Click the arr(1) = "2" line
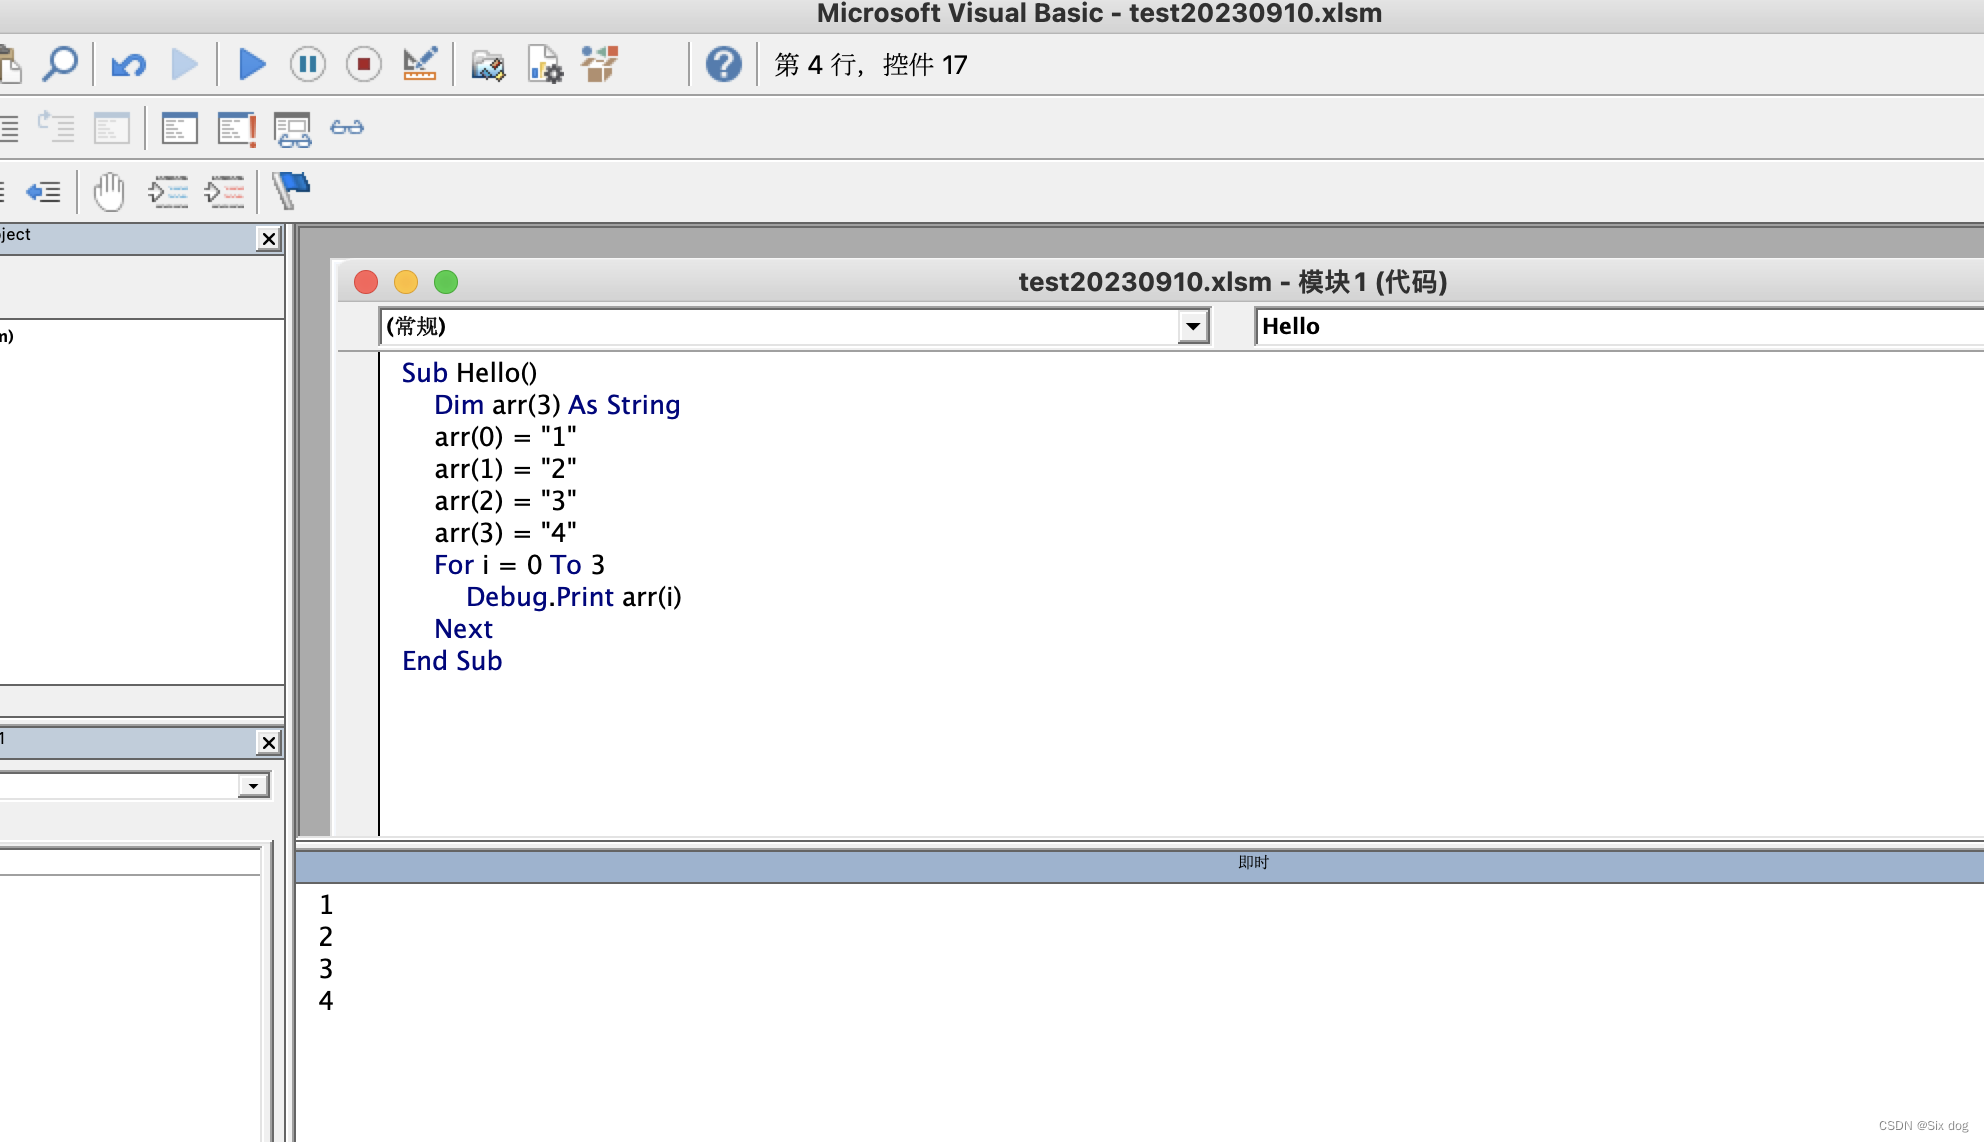The image size is (1984, 1142). click(505, 469)
